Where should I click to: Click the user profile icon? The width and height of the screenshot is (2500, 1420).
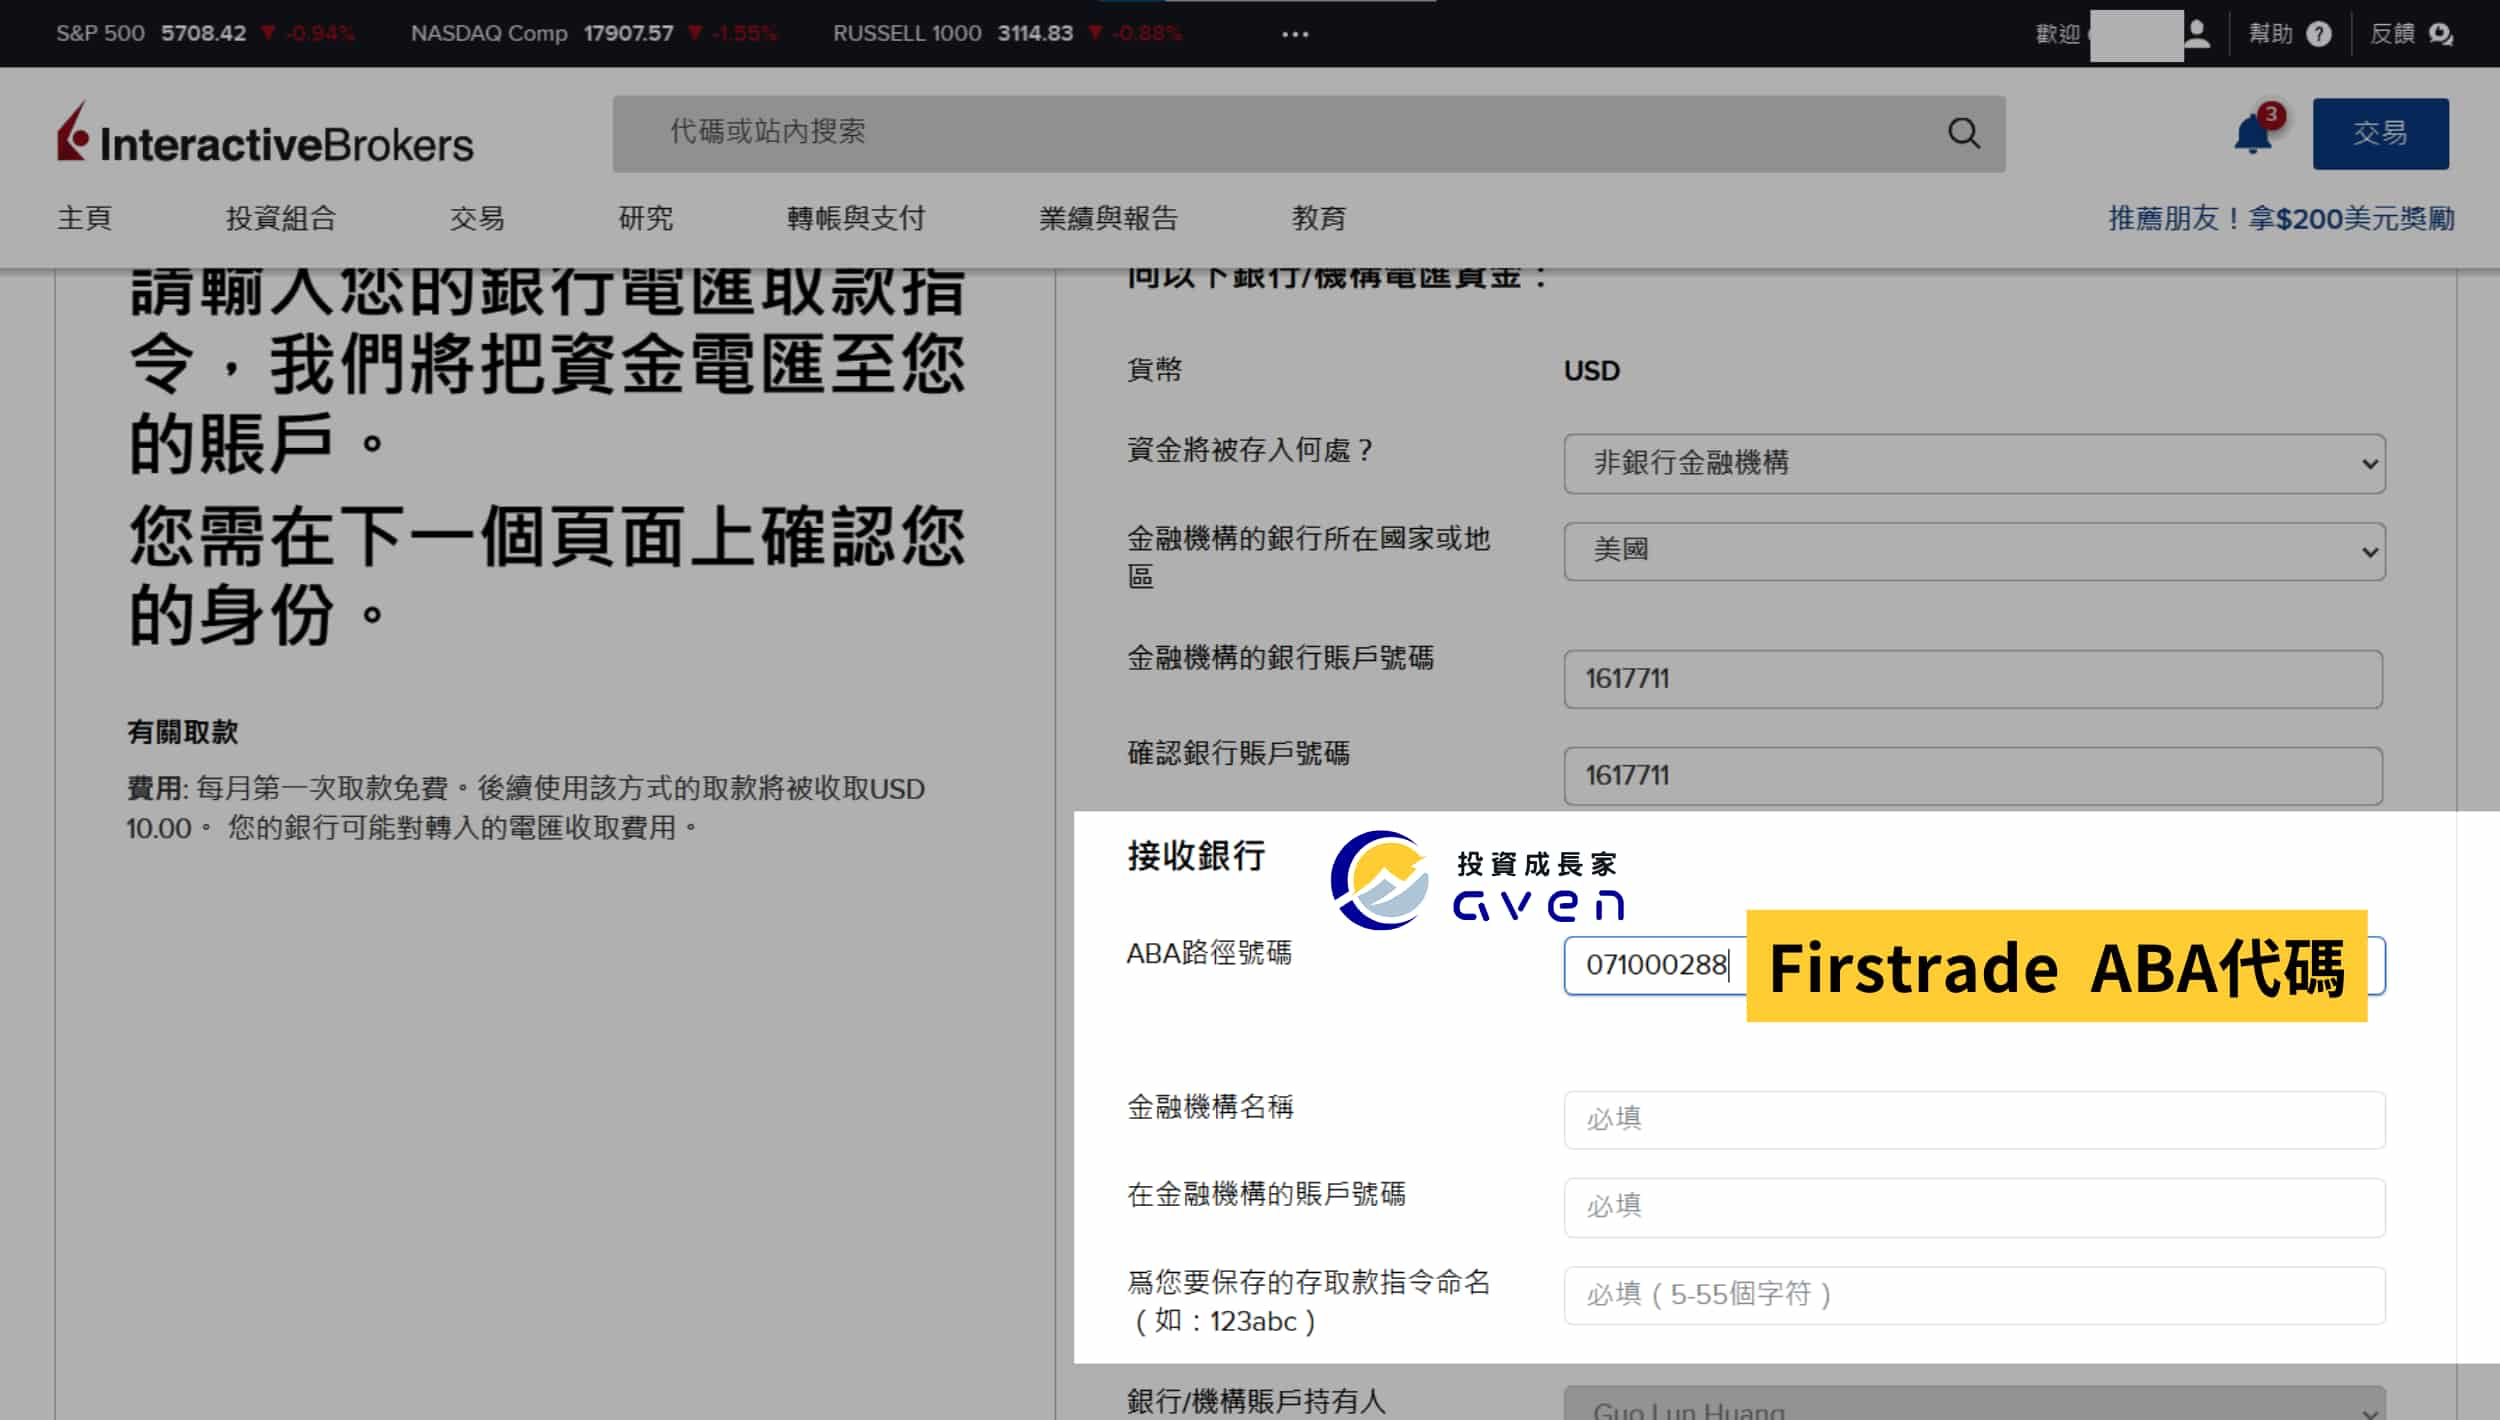pyautogui.click(x=2197, y=33)
